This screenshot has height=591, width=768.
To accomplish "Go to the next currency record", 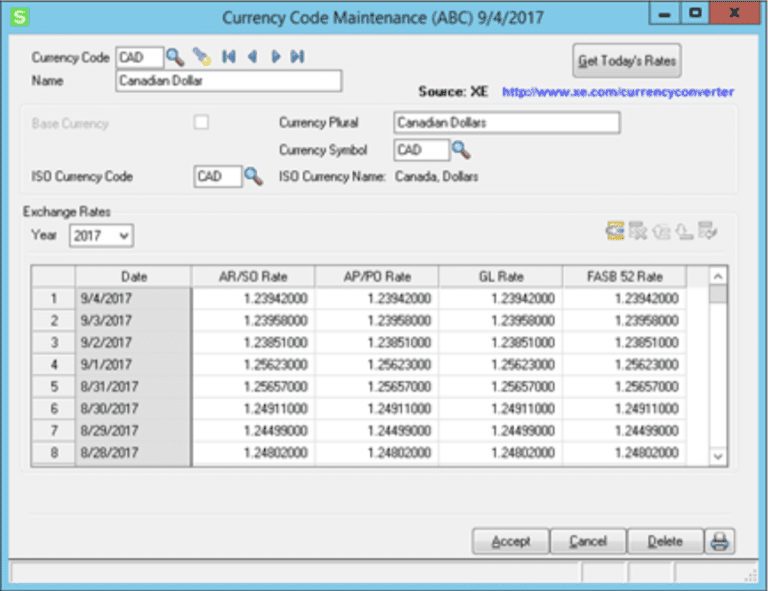I will pos(275,58).
